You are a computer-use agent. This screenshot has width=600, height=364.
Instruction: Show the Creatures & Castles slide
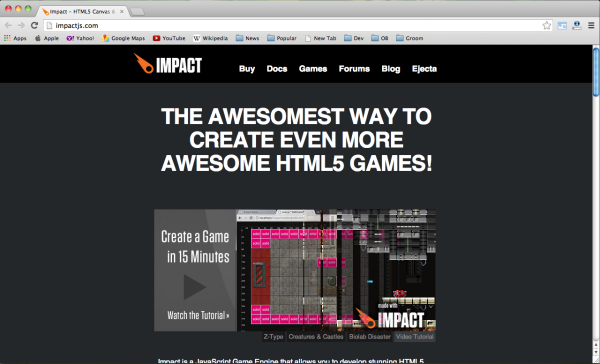[316, 337]
